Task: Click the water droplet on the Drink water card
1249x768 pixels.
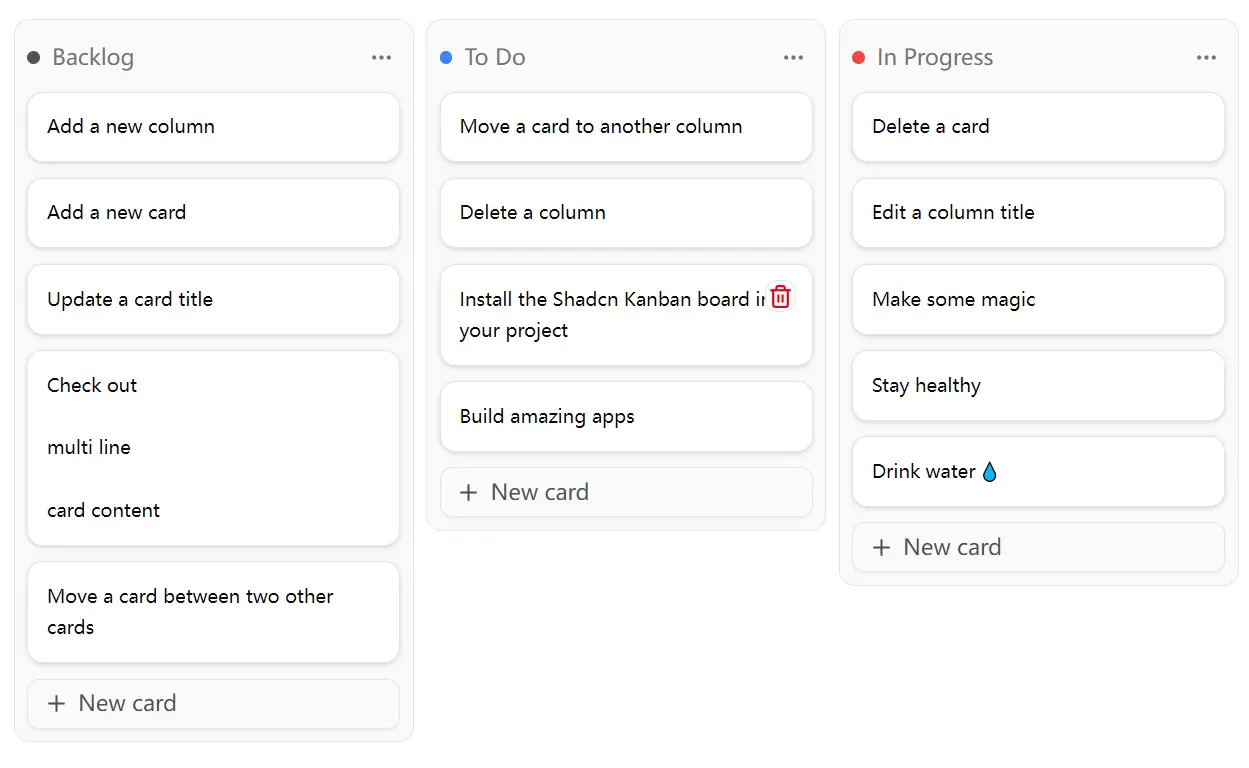Action: [x=989, y=470]
